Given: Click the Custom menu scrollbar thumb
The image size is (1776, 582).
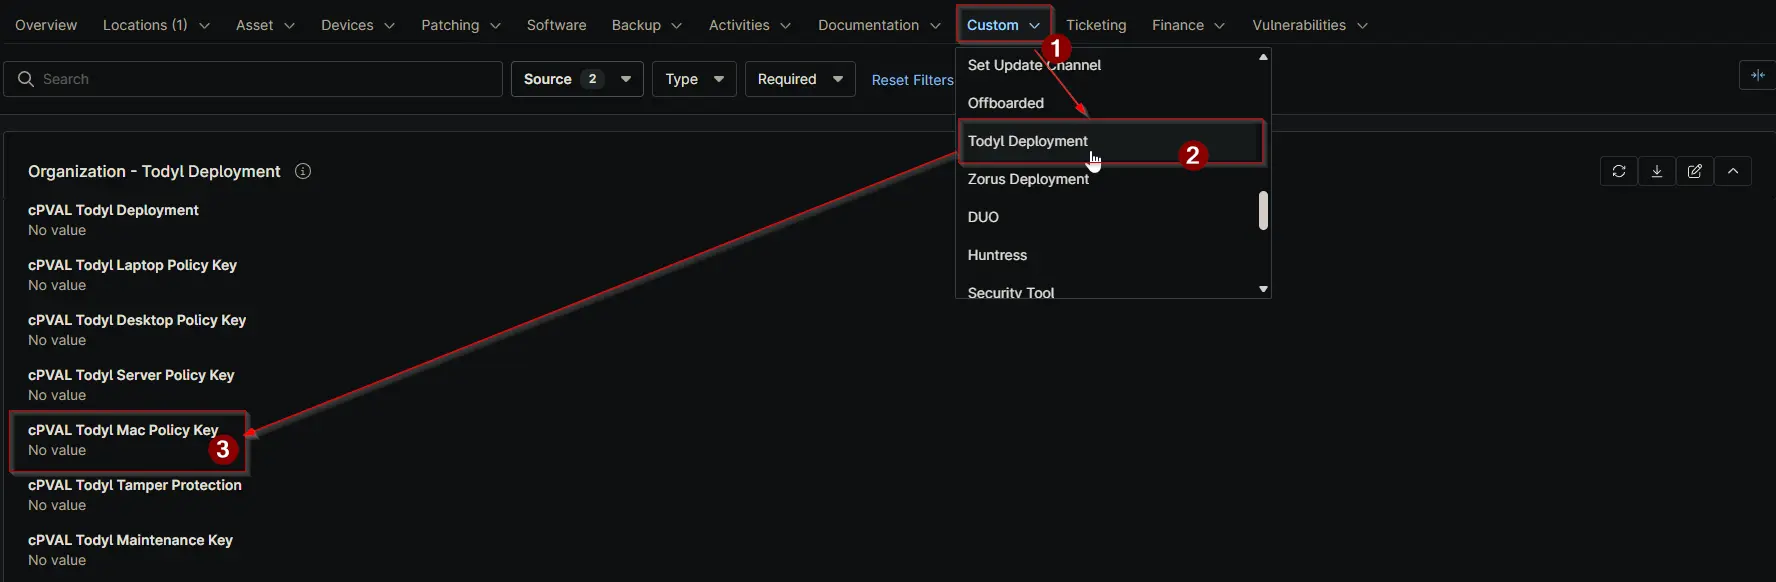Looking at the screenshot, I should pyautogui.click(x=1263, y=210).
